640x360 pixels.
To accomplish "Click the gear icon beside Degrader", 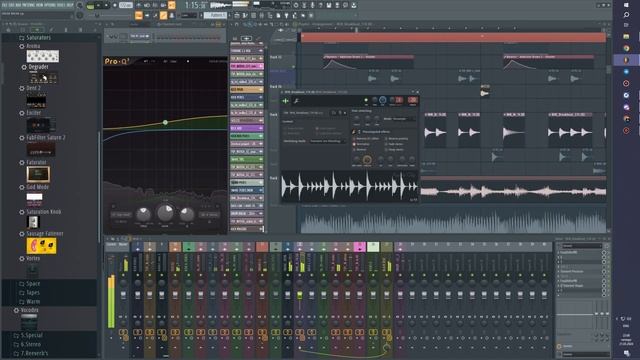I will 24,67.
